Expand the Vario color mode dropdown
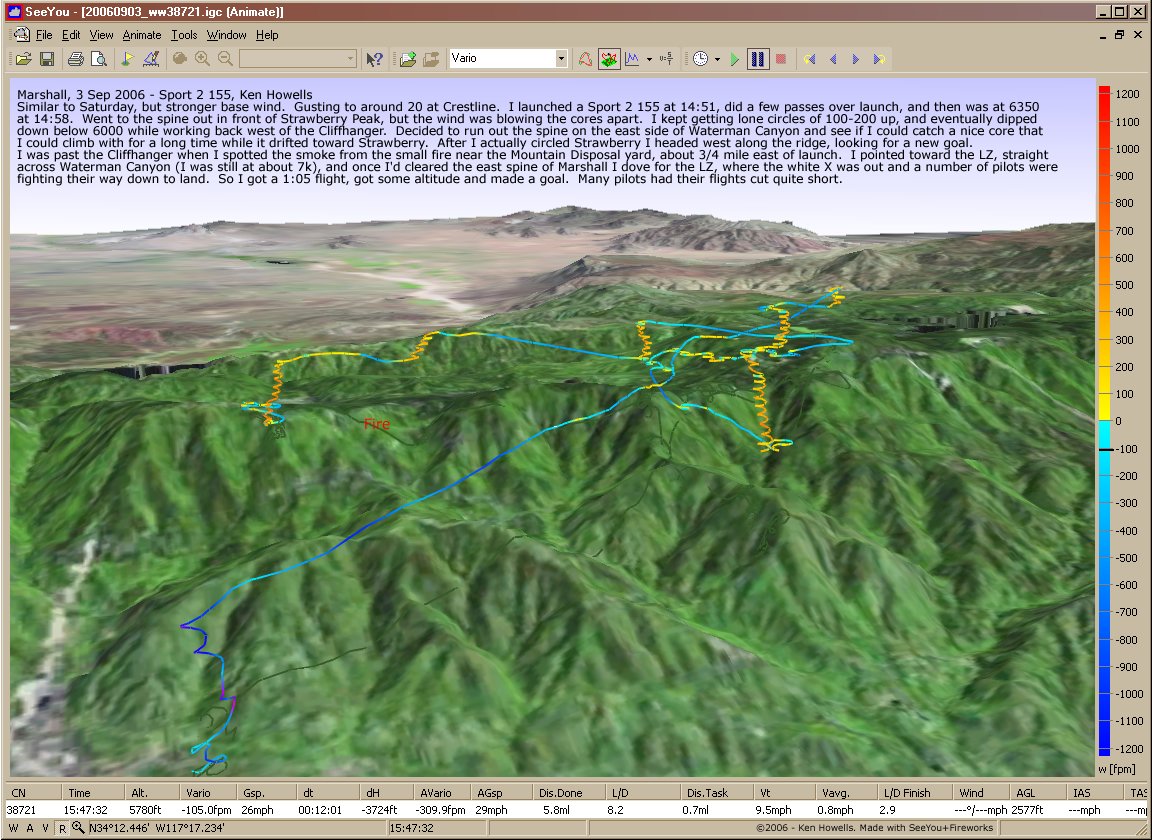The width and height of the screenshot is (1152, 840). 561,59
